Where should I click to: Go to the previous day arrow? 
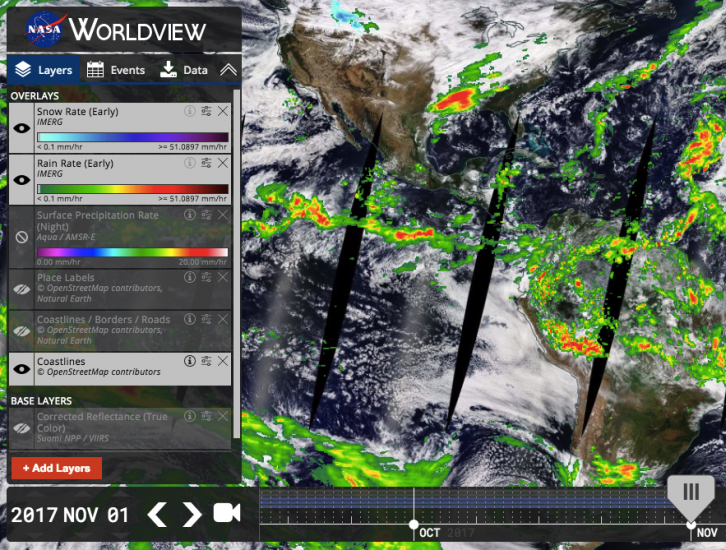tap(158, 514)
